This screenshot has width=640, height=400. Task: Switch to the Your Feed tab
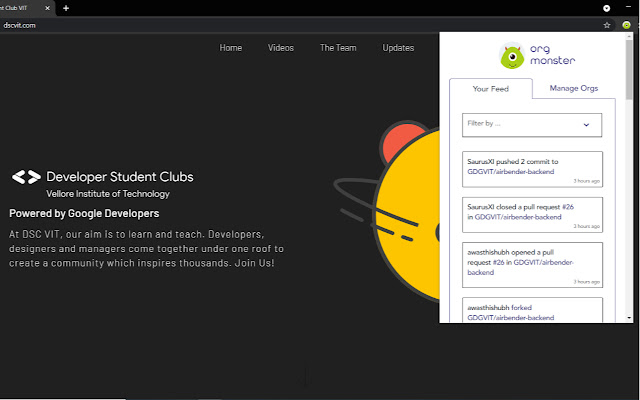coord(491,89)
